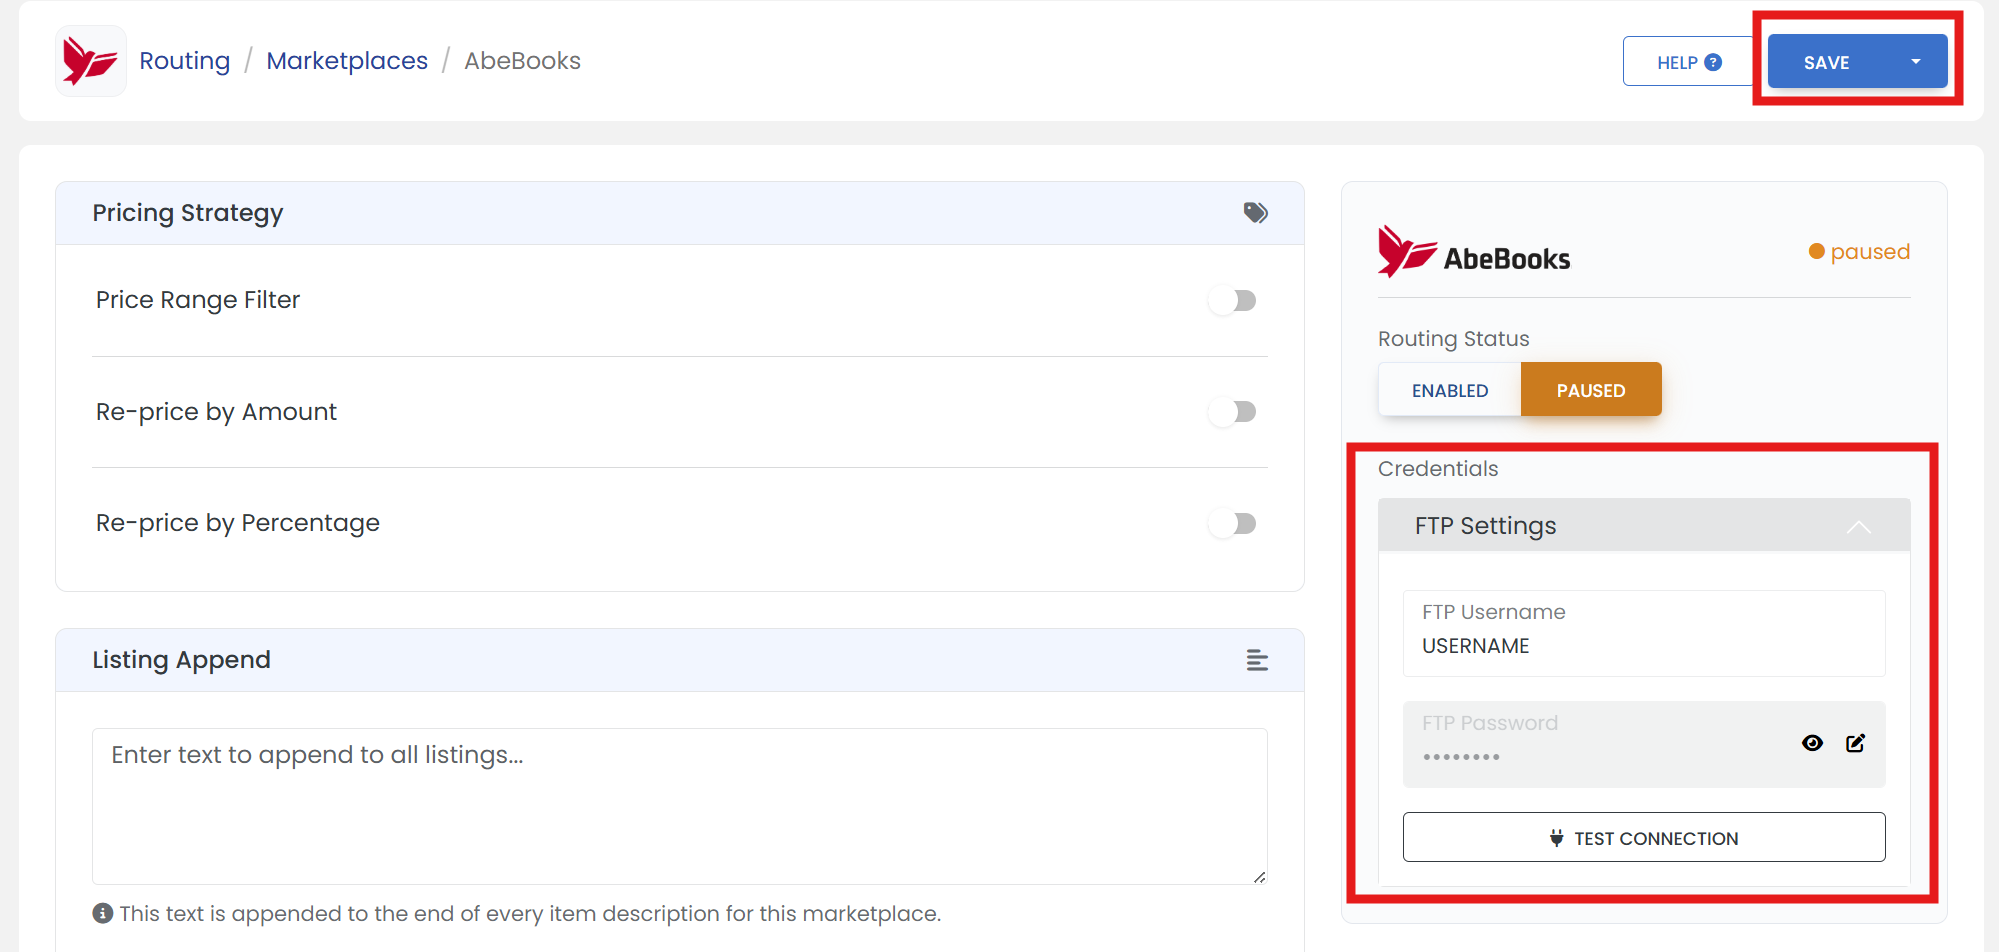Click the AbeBooks logo in the side panel
The image size is (1999, 952).
point(1474,252)
